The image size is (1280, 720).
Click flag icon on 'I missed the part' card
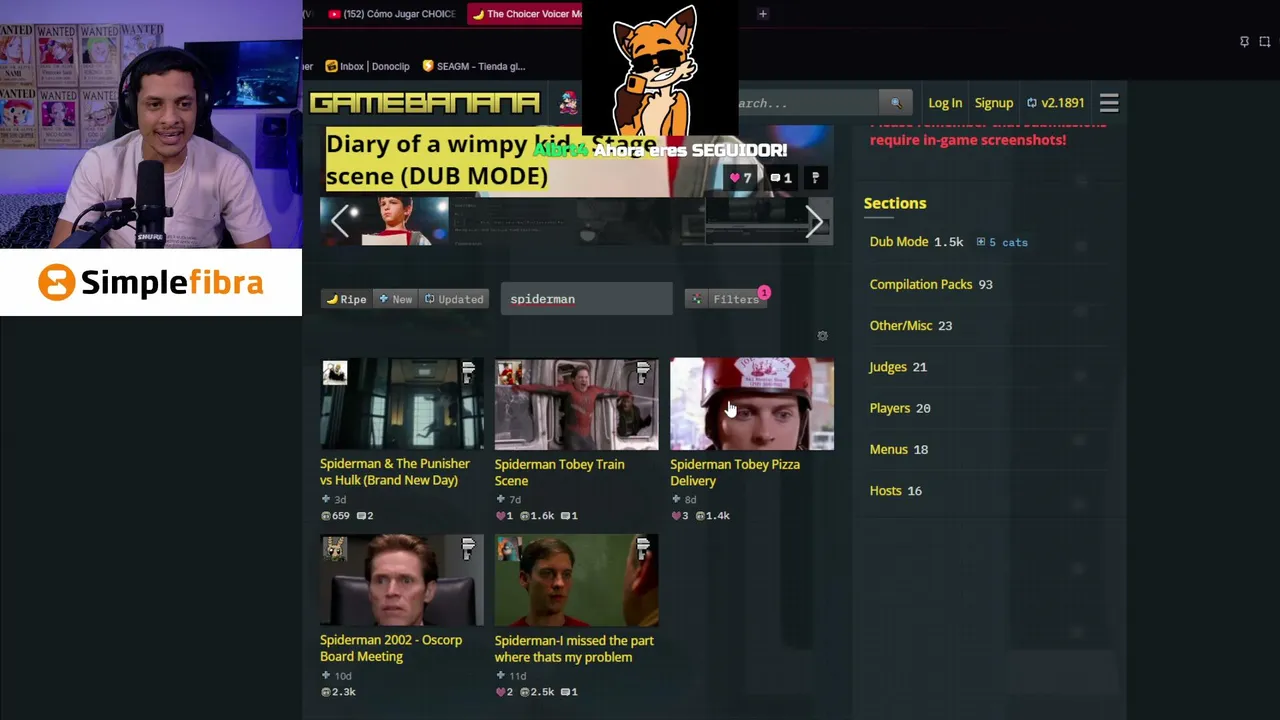coord(643,549)
